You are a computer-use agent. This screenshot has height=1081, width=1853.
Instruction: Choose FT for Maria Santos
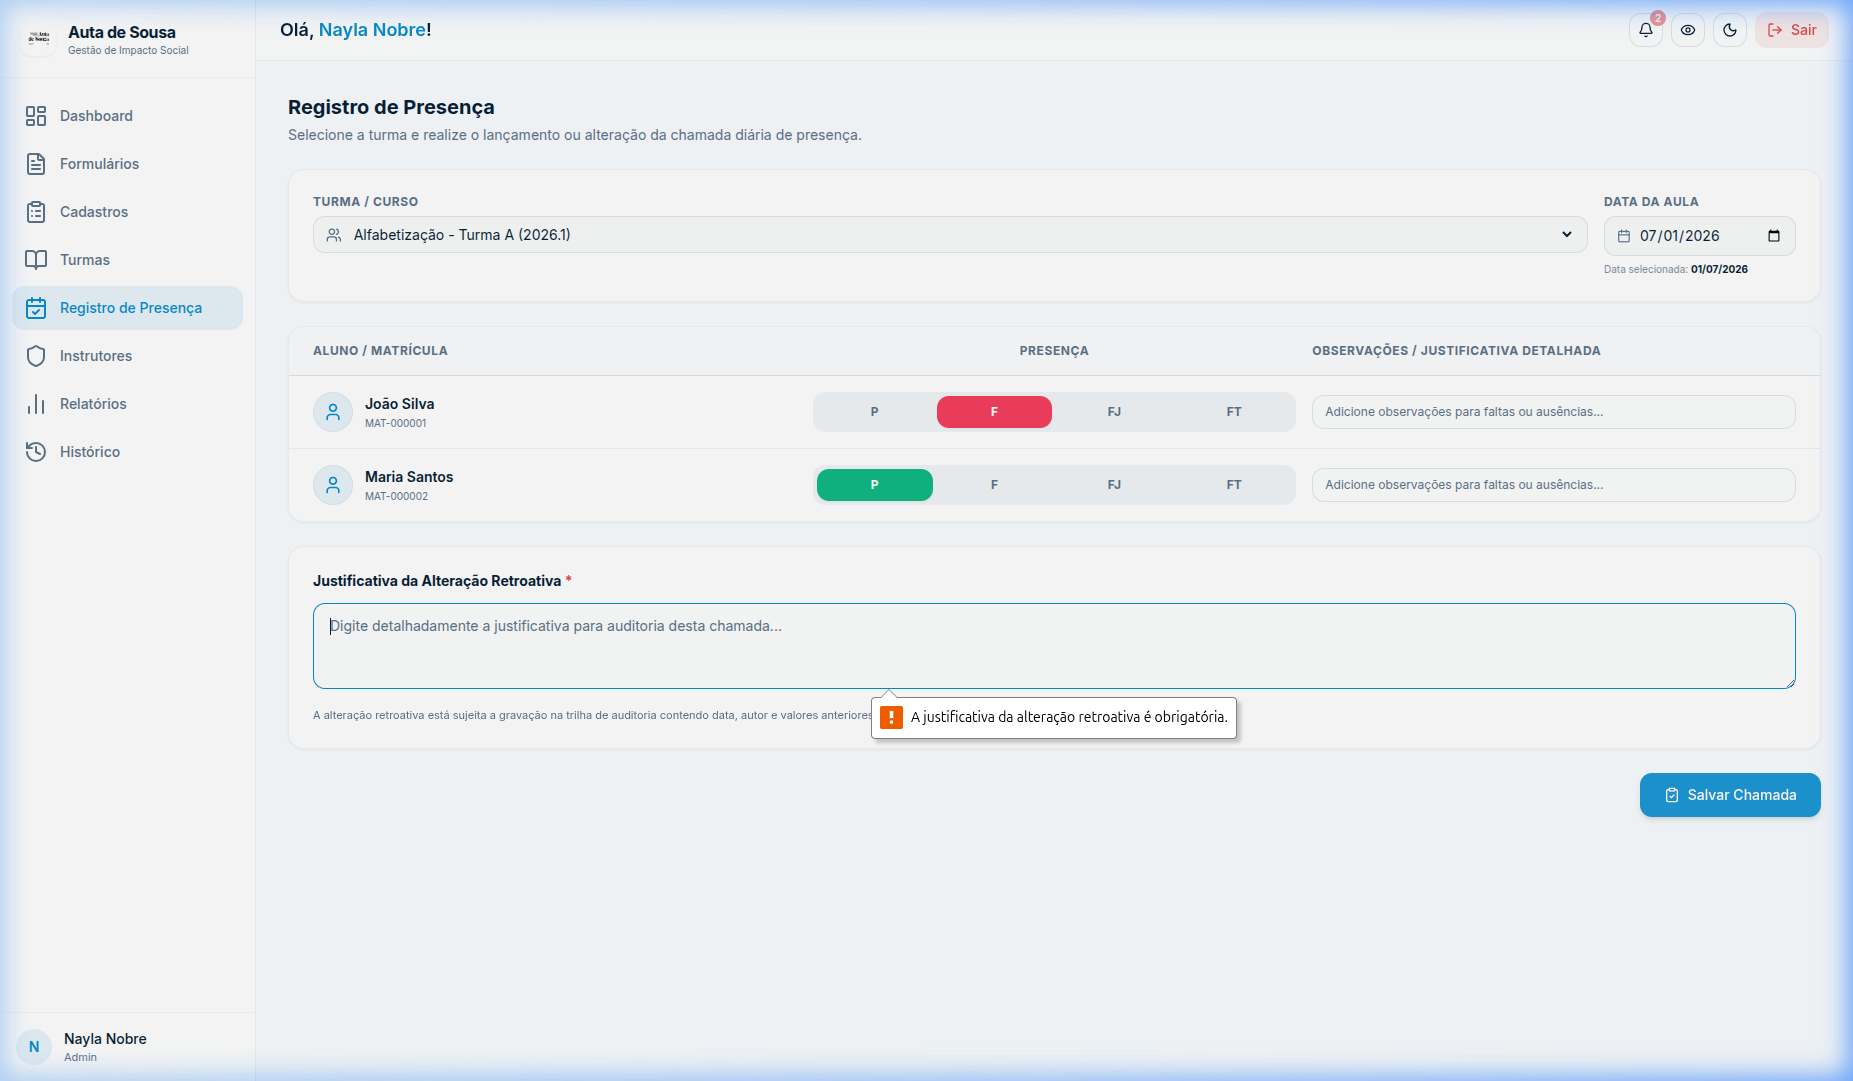(x=1234, y=485)
